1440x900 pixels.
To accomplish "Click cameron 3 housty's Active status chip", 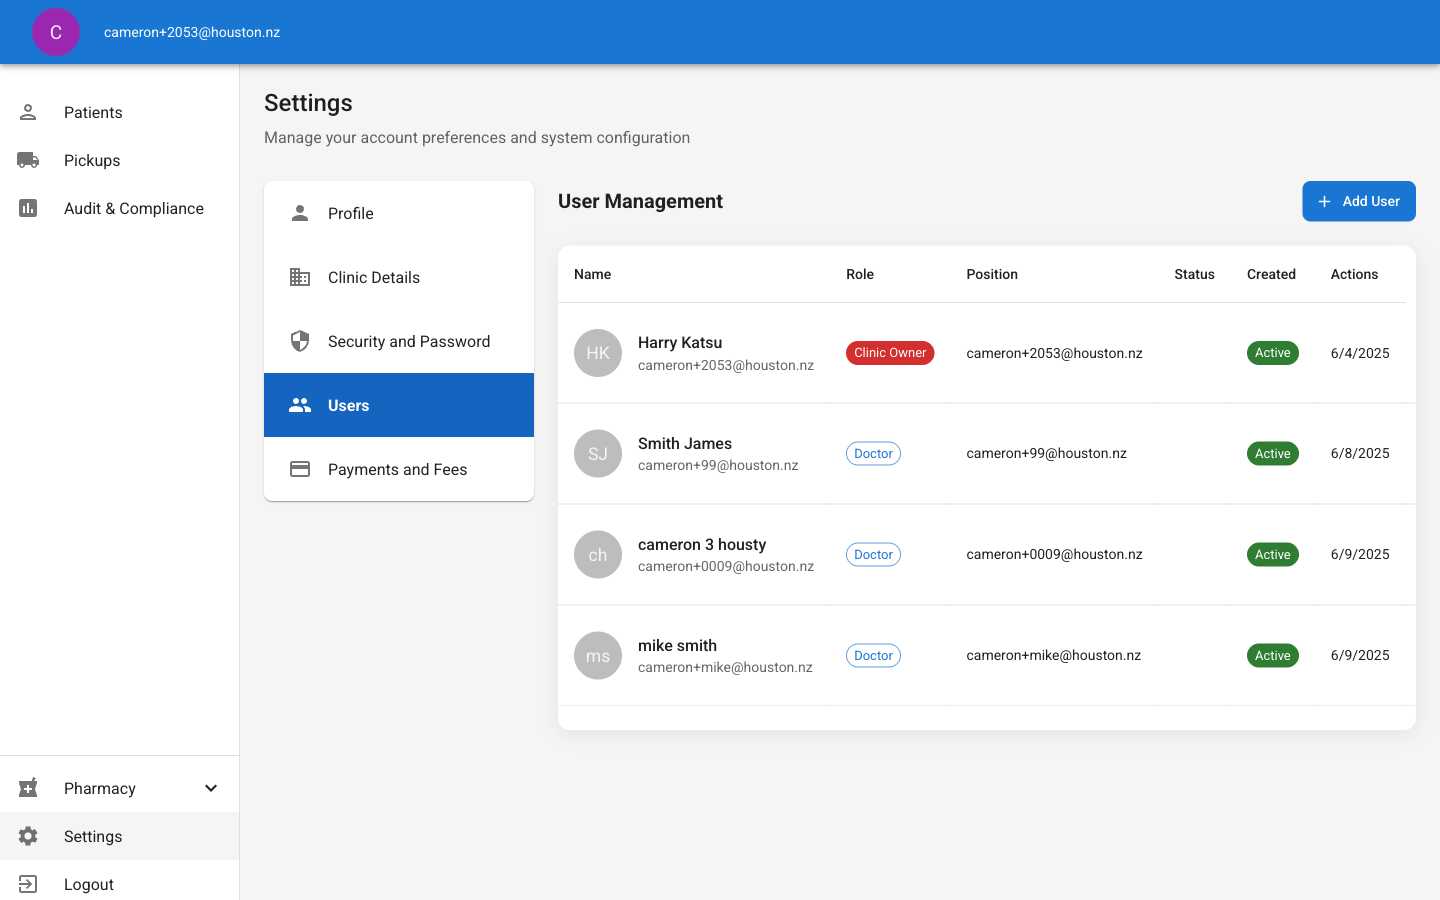I will coord(1272,555).
